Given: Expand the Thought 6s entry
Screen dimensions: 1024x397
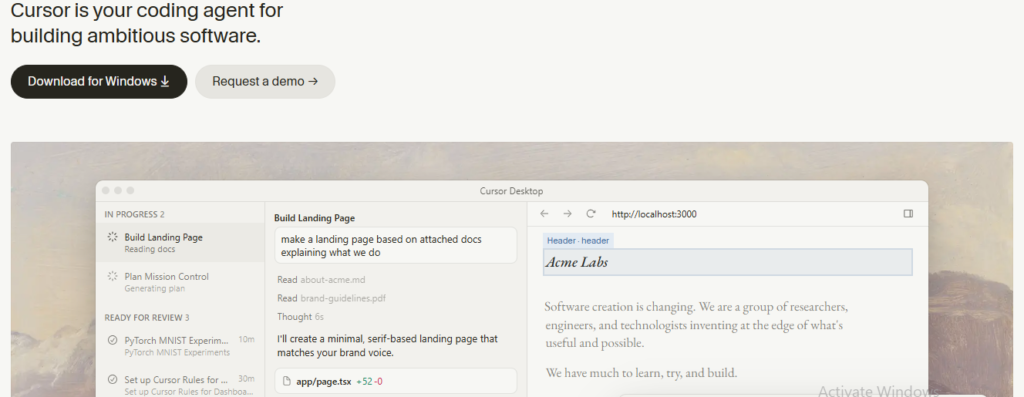Looking at the screenshot, I should point(300,317).
